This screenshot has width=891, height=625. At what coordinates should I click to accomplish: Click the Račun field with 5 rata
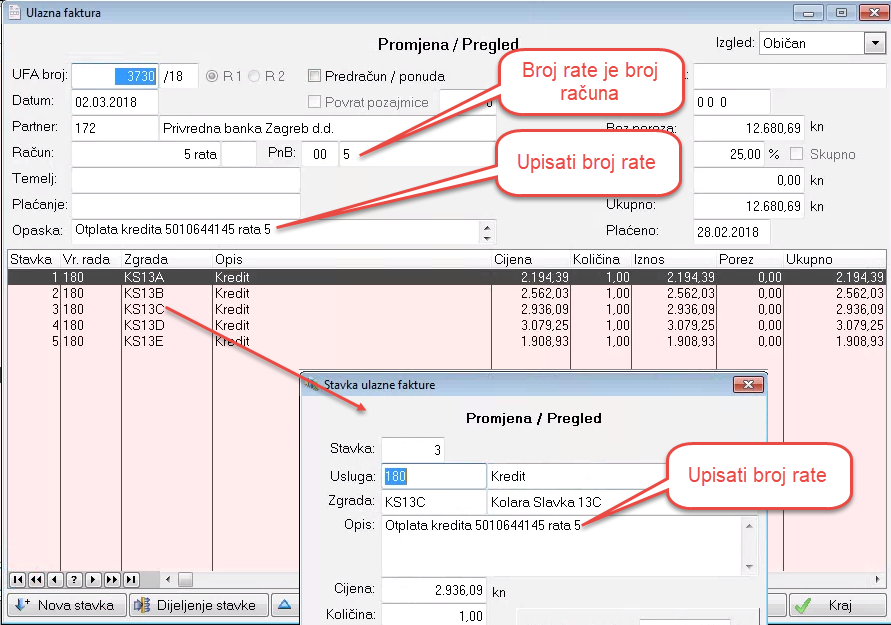[145, 155]
